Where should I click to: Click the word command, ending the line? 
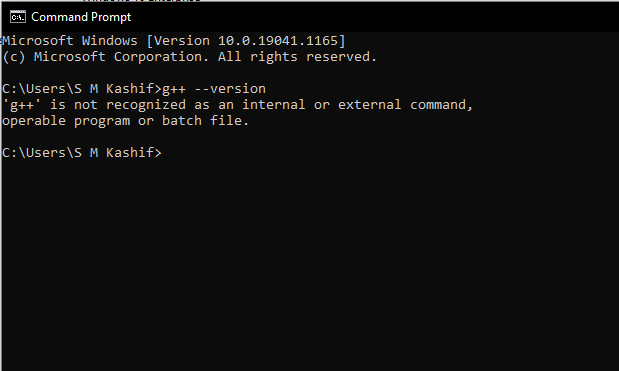click(441, 105)
